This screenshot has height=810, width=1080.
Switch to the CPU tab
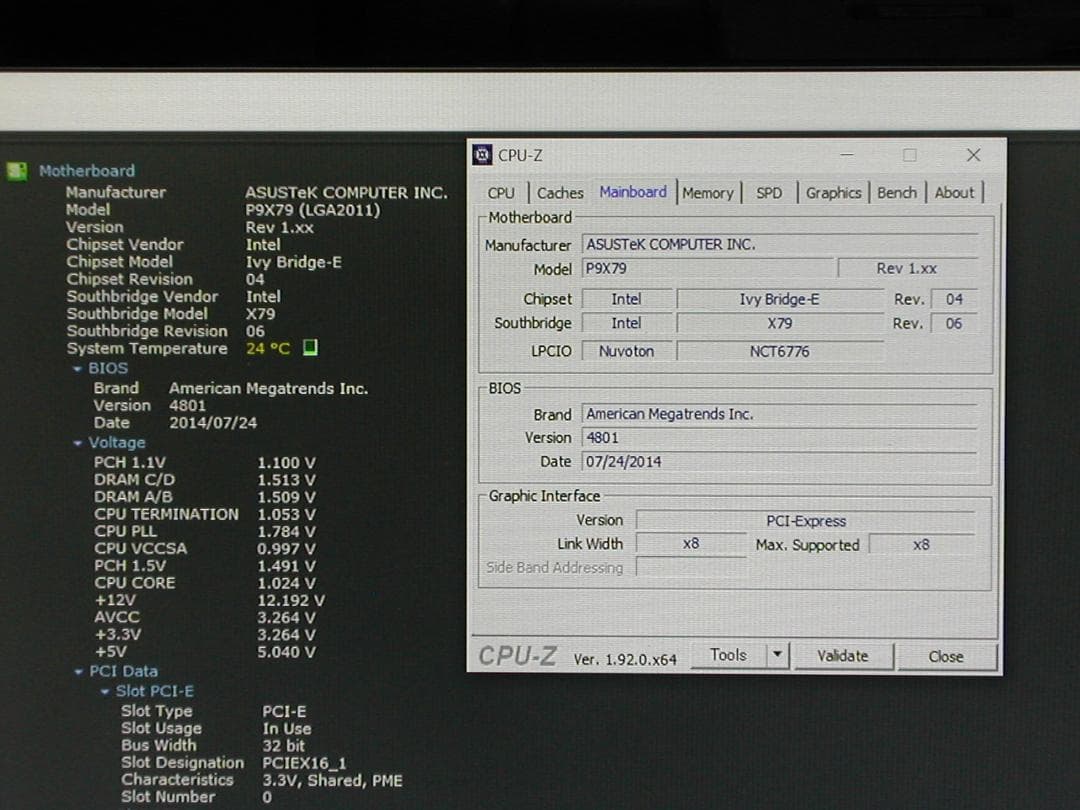pyautogui.click(x=501, y=192)
